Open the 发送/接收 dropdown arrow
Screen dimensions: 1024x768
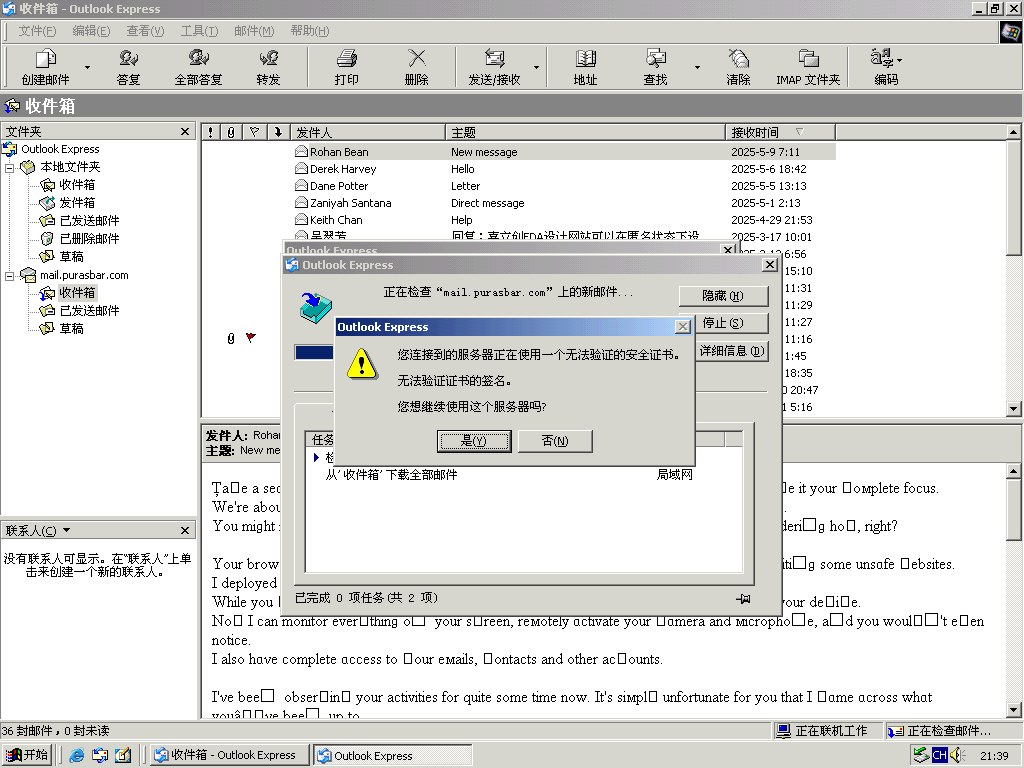536,67
